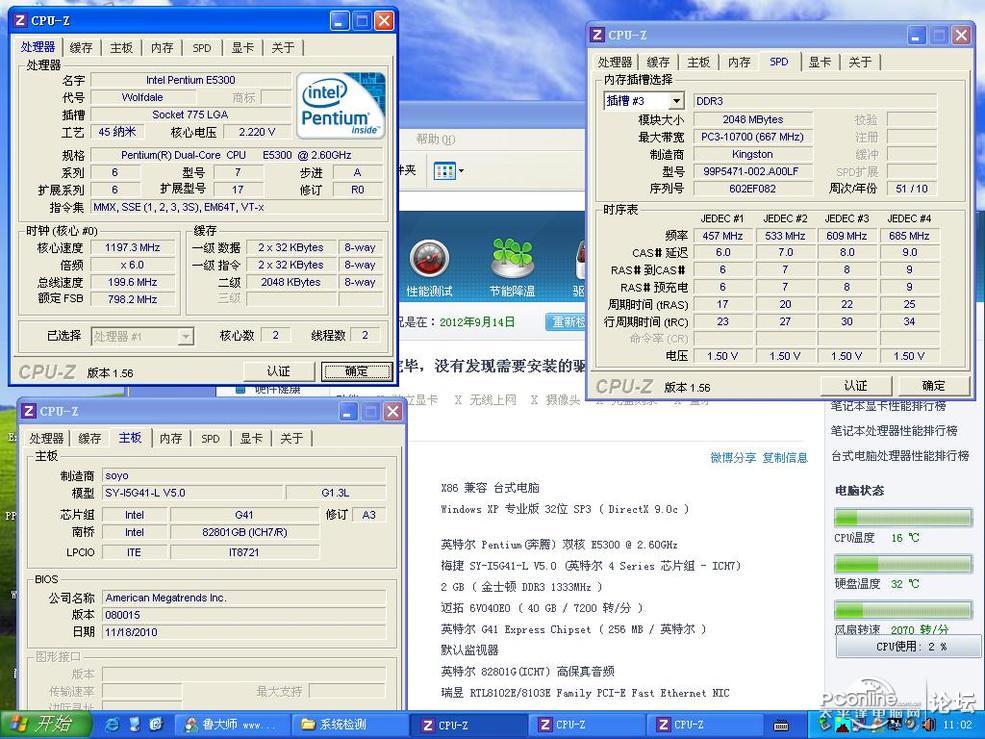Click 确定 button in processor CPU-Z window
Image resolution: width=985 pixels, height=739 pixels.
(x=356, y=371)
